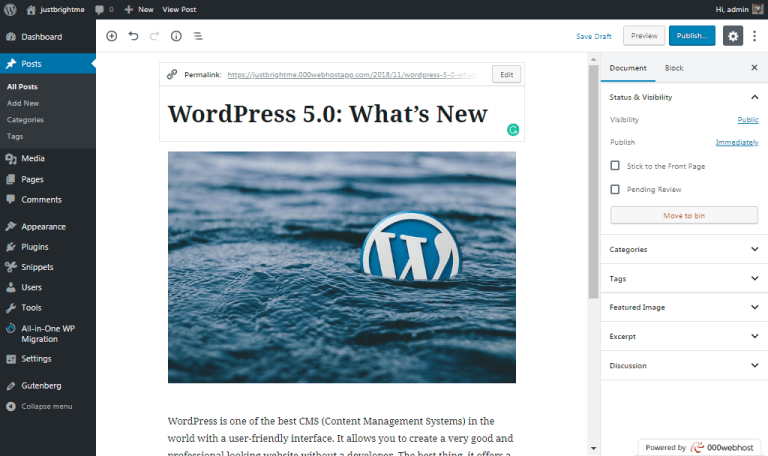Open the Hi, admin account menu
This screenshot has height=456, width=768.
click(739, 9)
